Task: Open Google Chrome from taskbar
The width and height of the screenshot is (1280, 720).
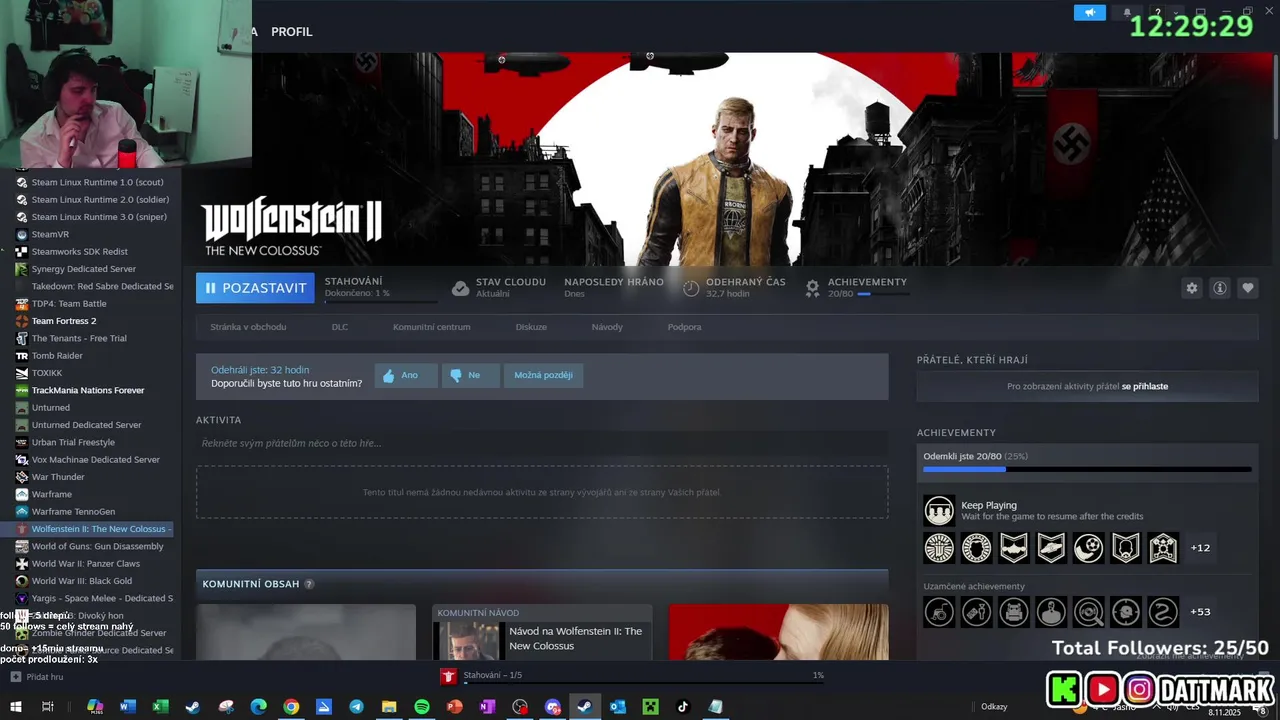Action: tap(291, 707)
